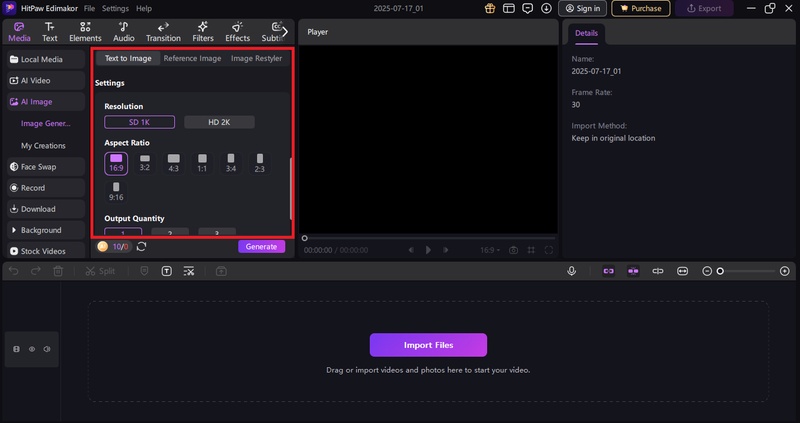
Task: Collapse the AI Image sidebar section
Action: click(x=46, y=102)
